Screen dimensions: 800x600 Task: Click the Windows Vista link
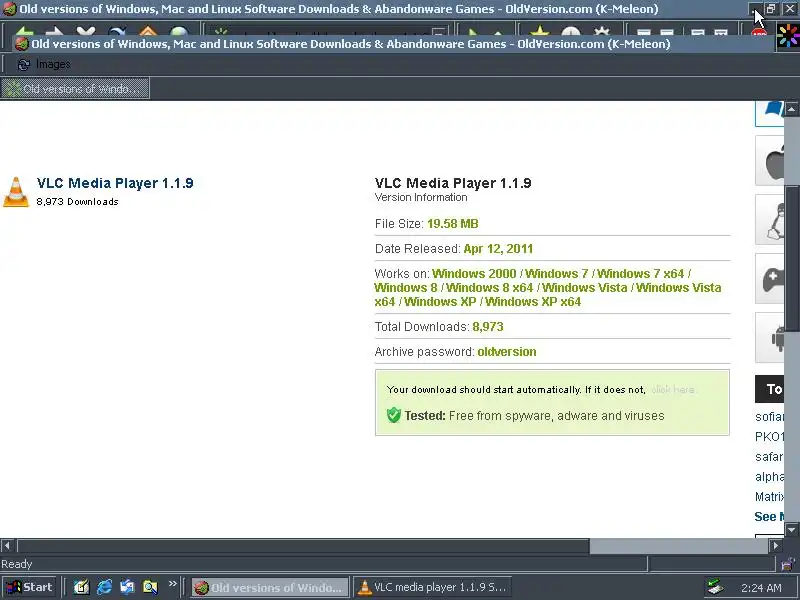585,288
